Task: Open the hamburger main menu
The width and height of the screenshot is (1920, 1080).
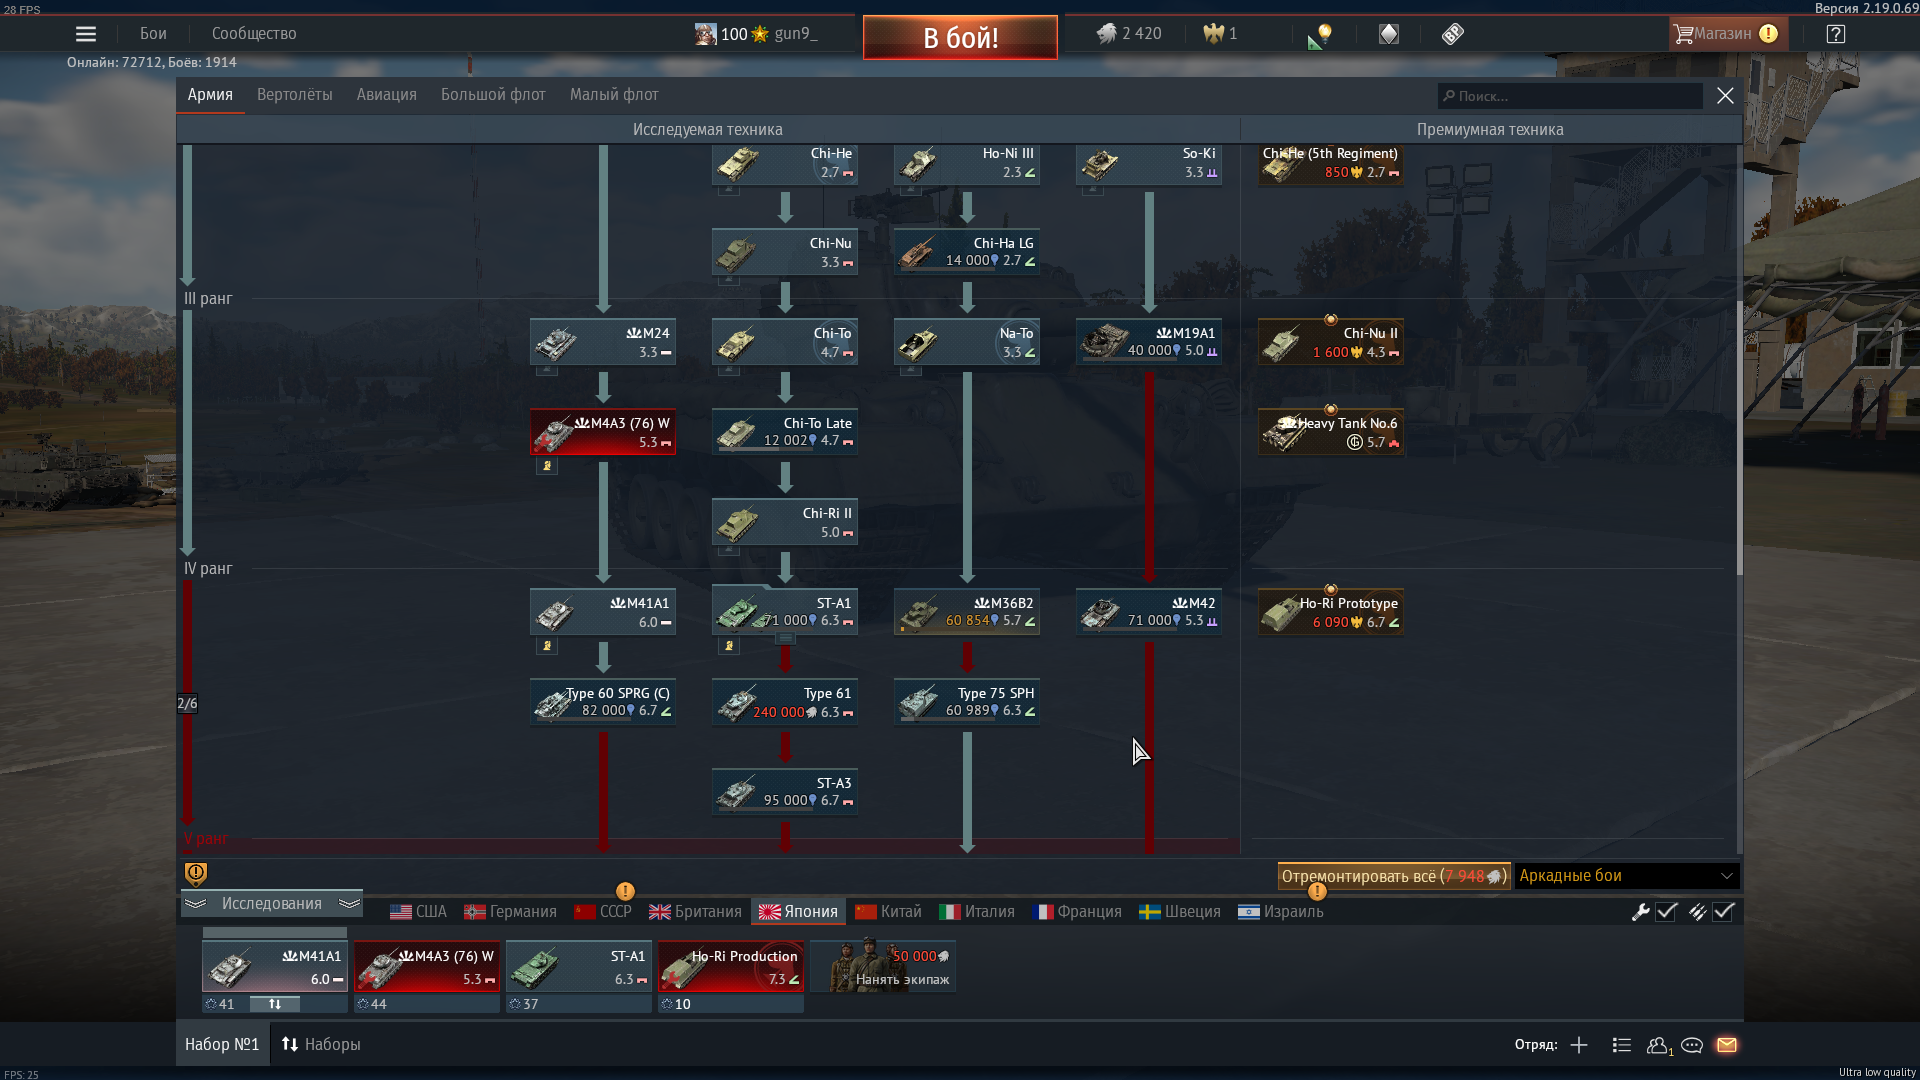Action: click(x=86, y=34)
